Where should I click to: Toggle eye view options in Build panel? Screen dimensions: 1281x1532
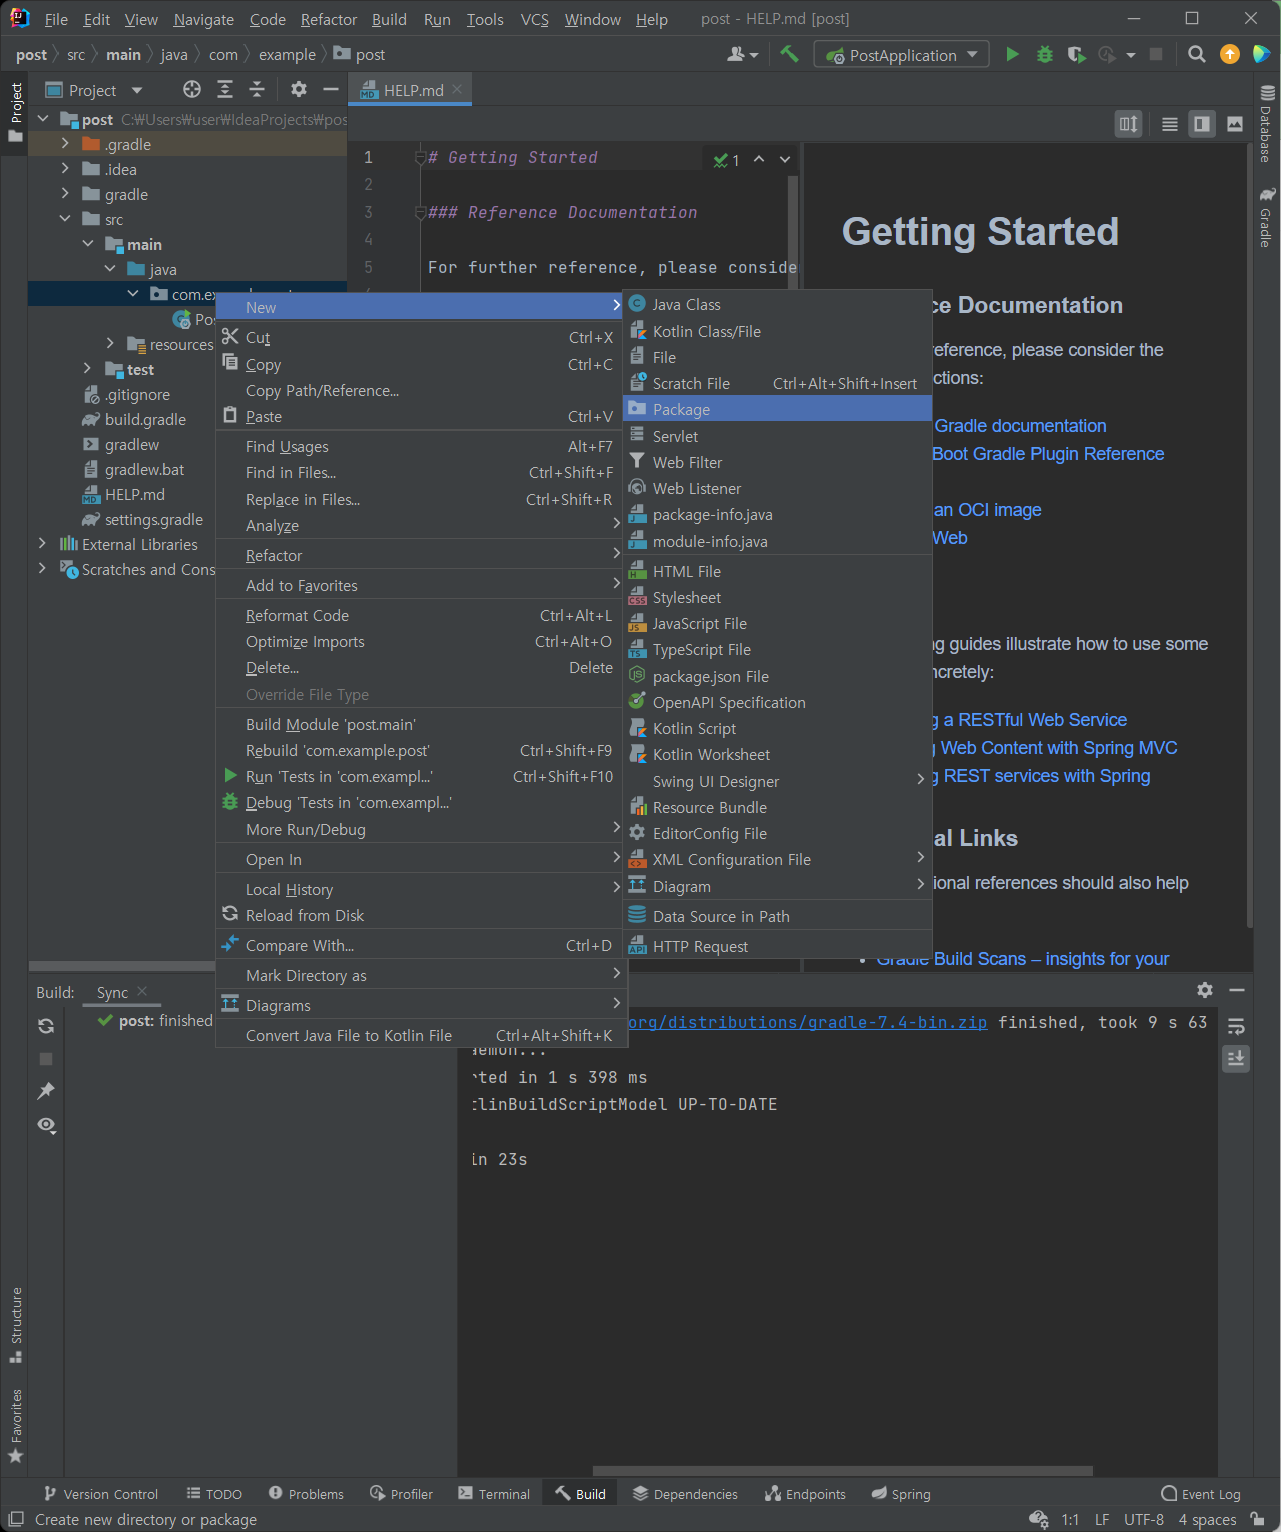tap(46, 1125)
